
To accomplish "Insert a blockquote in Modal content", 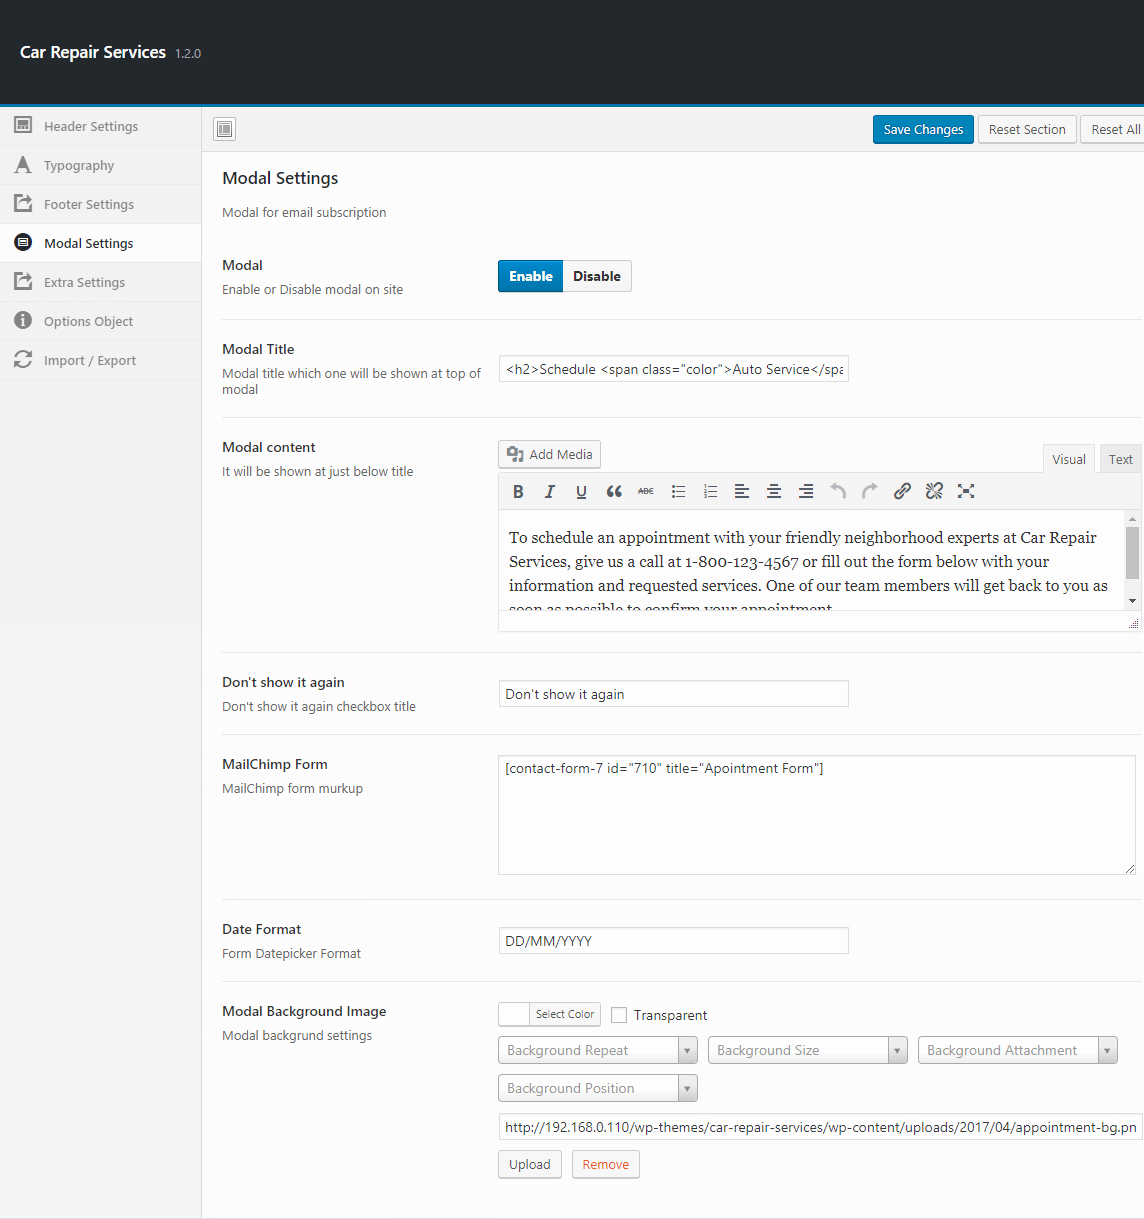I will coord(614,491).
